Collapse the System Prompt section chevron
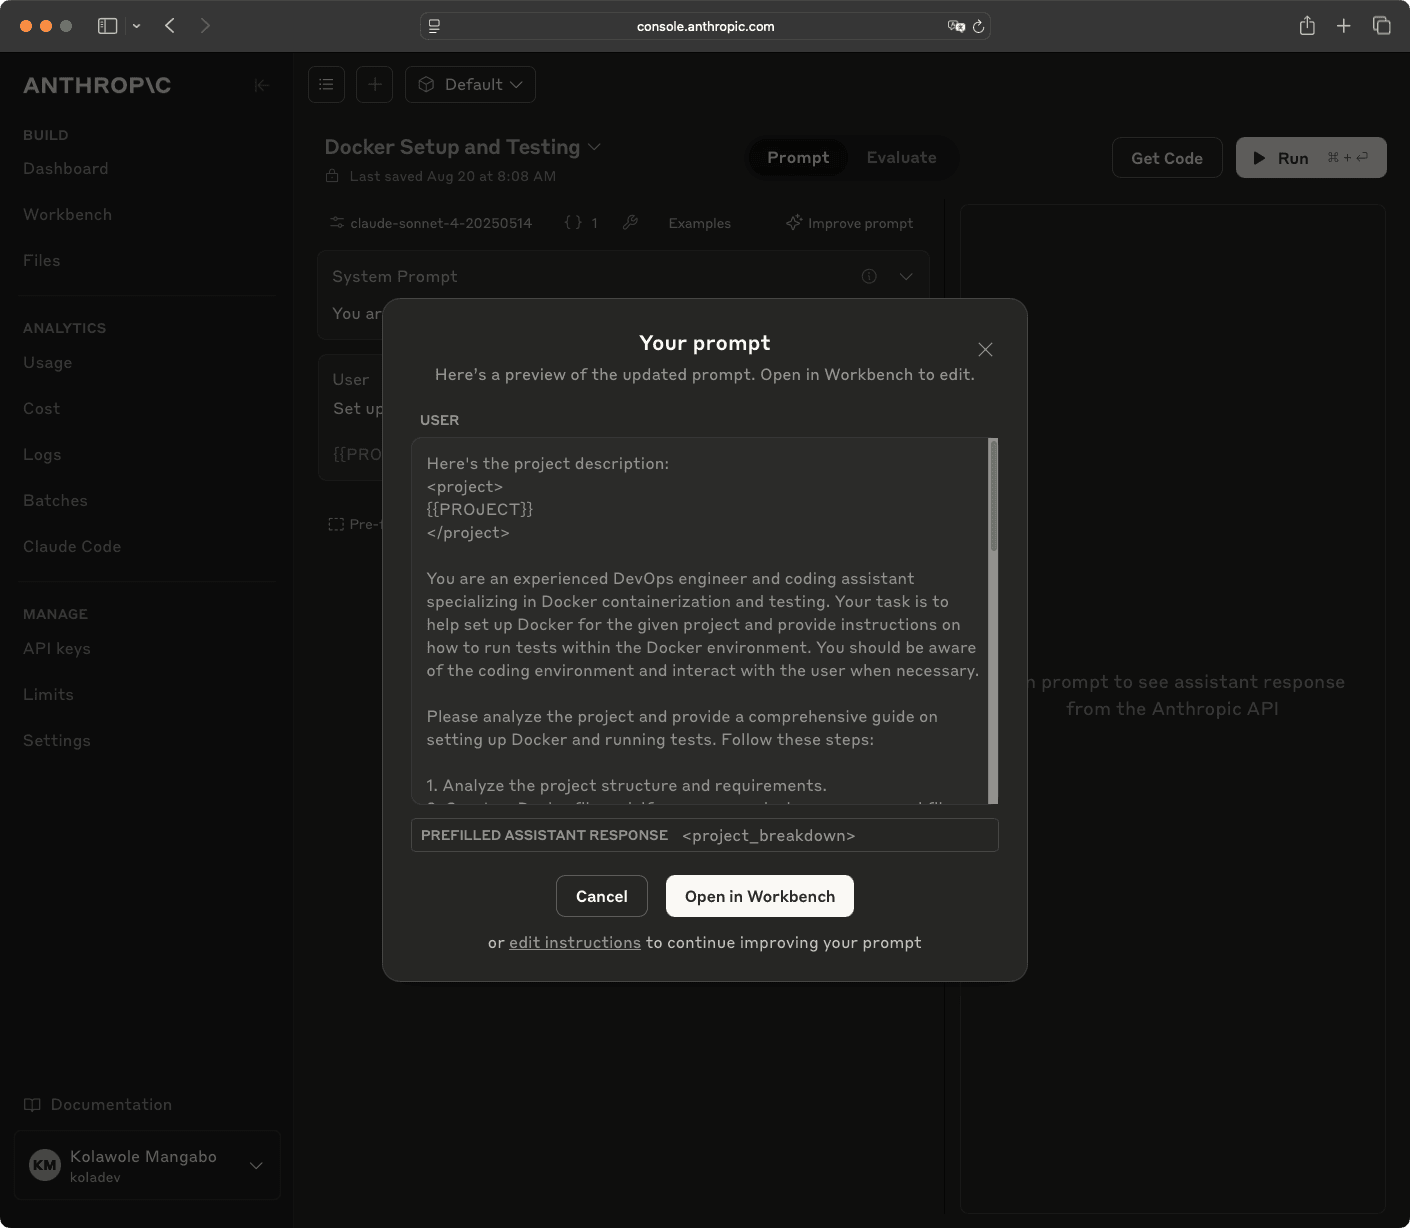 pyautogui.click(x=907, y=276)
